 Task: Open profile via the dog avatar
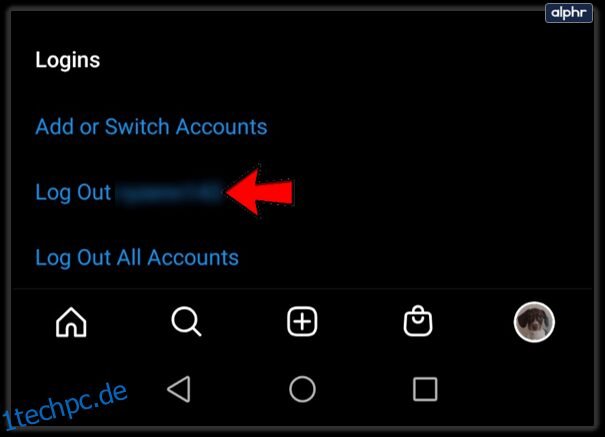click(534, 322)
